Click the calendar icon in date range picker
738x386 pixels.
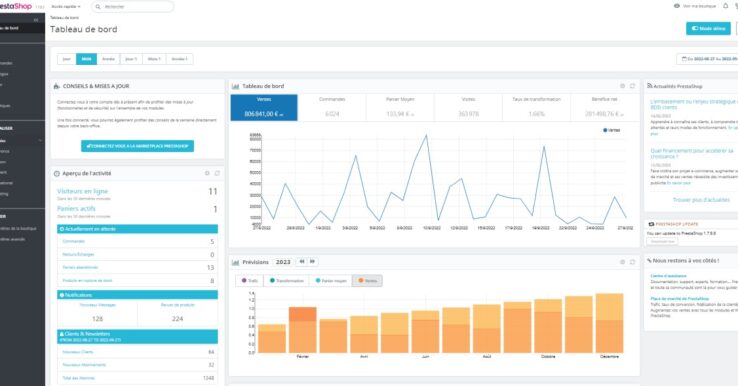point(684,59)
